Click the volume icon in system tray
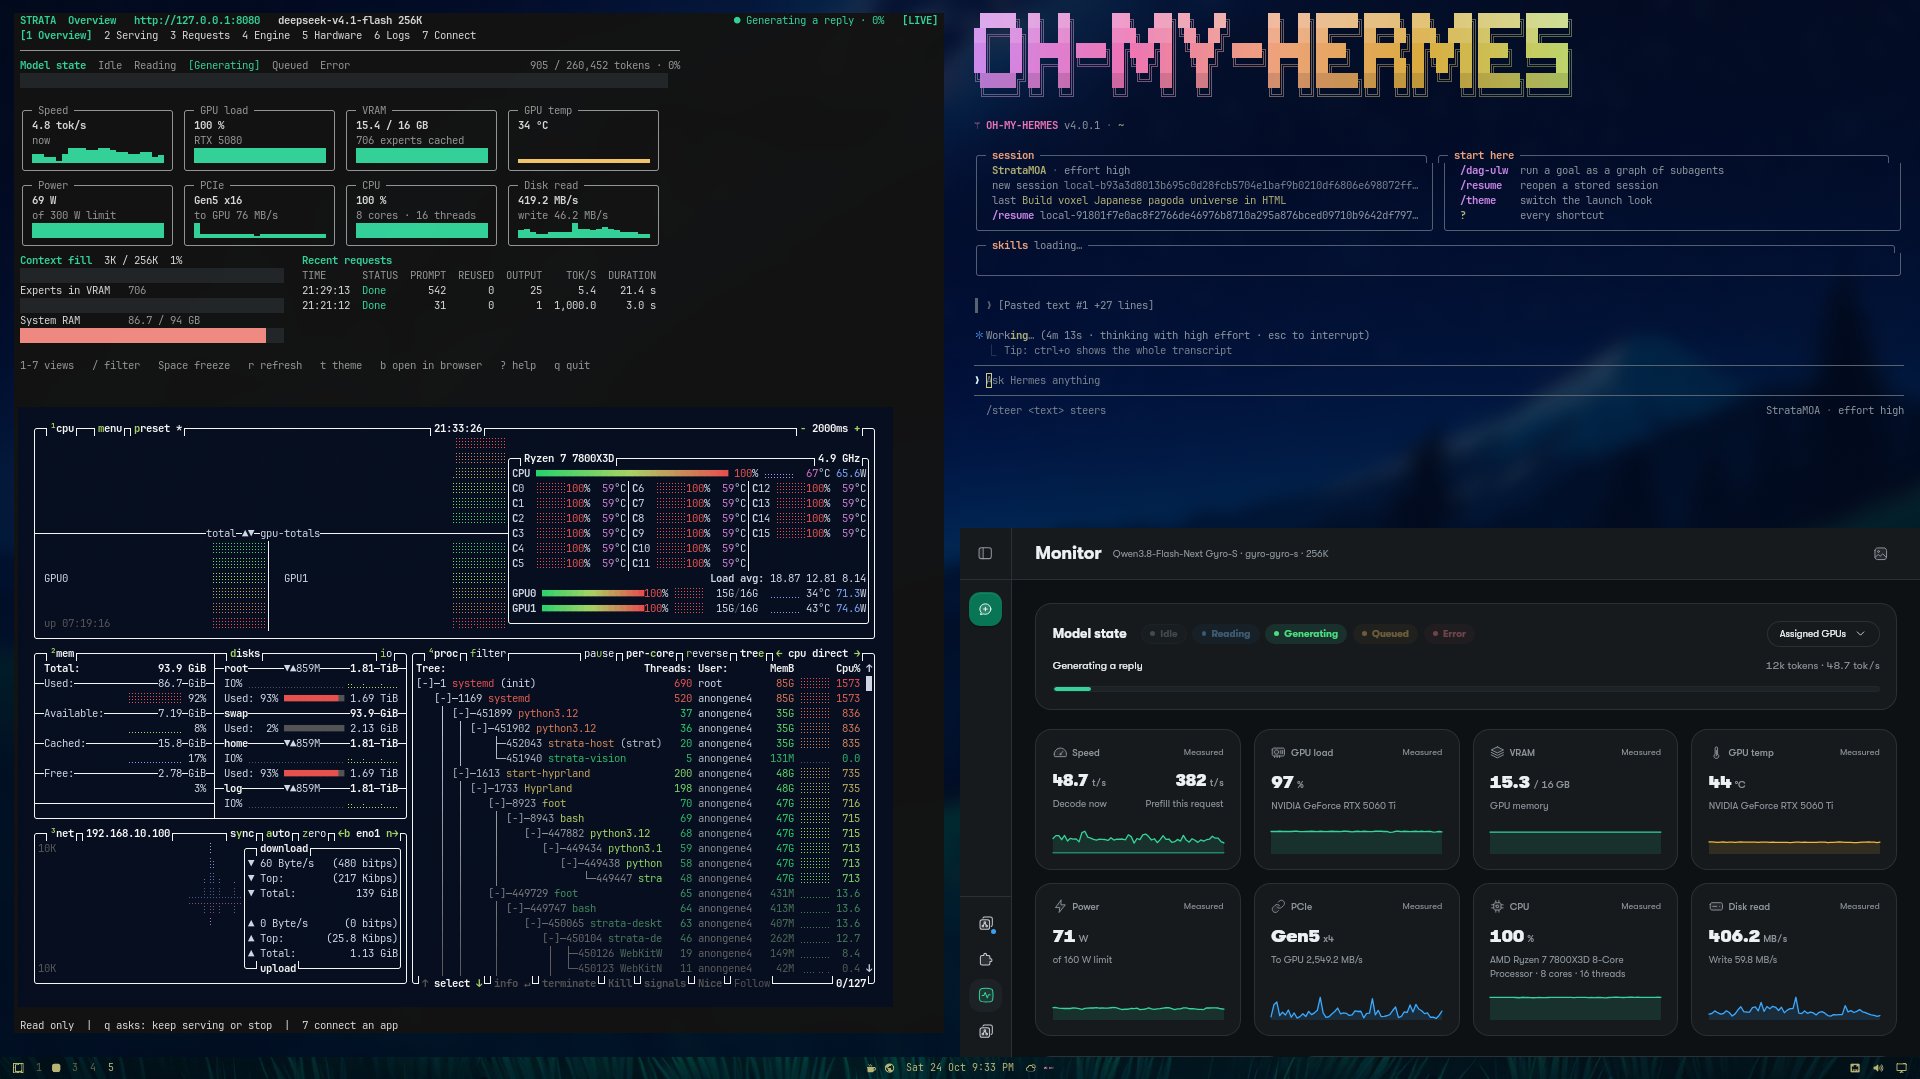 click(1879, 1067)
